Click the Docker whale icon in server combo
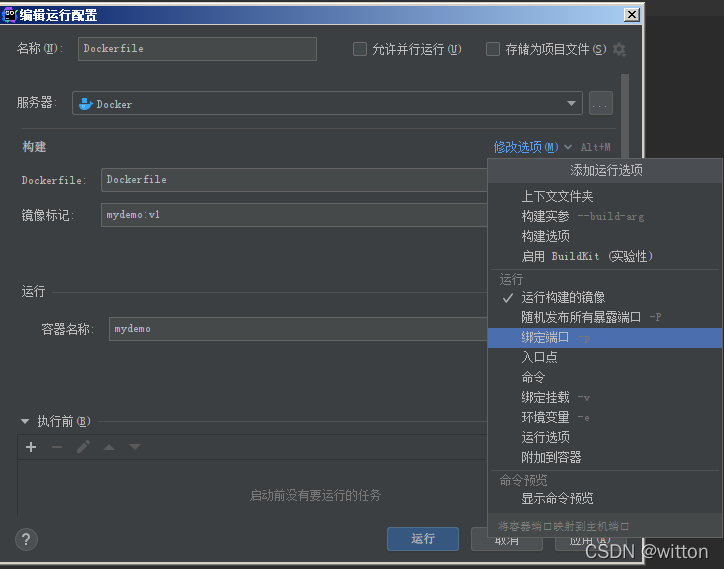Image resolution: width=724 pixels, height=569 pixels. click(x=86, y=103)
